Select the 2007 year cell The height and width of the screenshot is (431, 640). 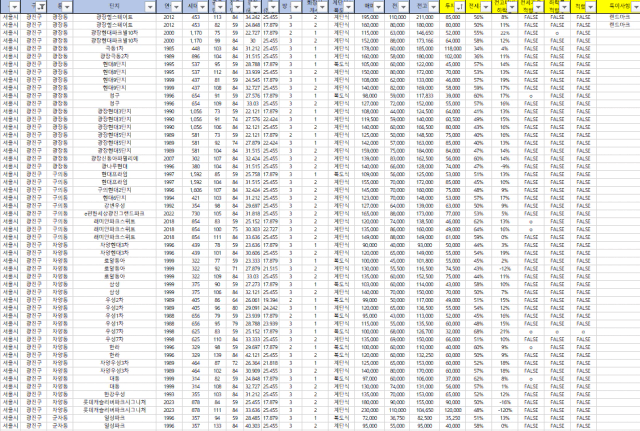[169, 158]
